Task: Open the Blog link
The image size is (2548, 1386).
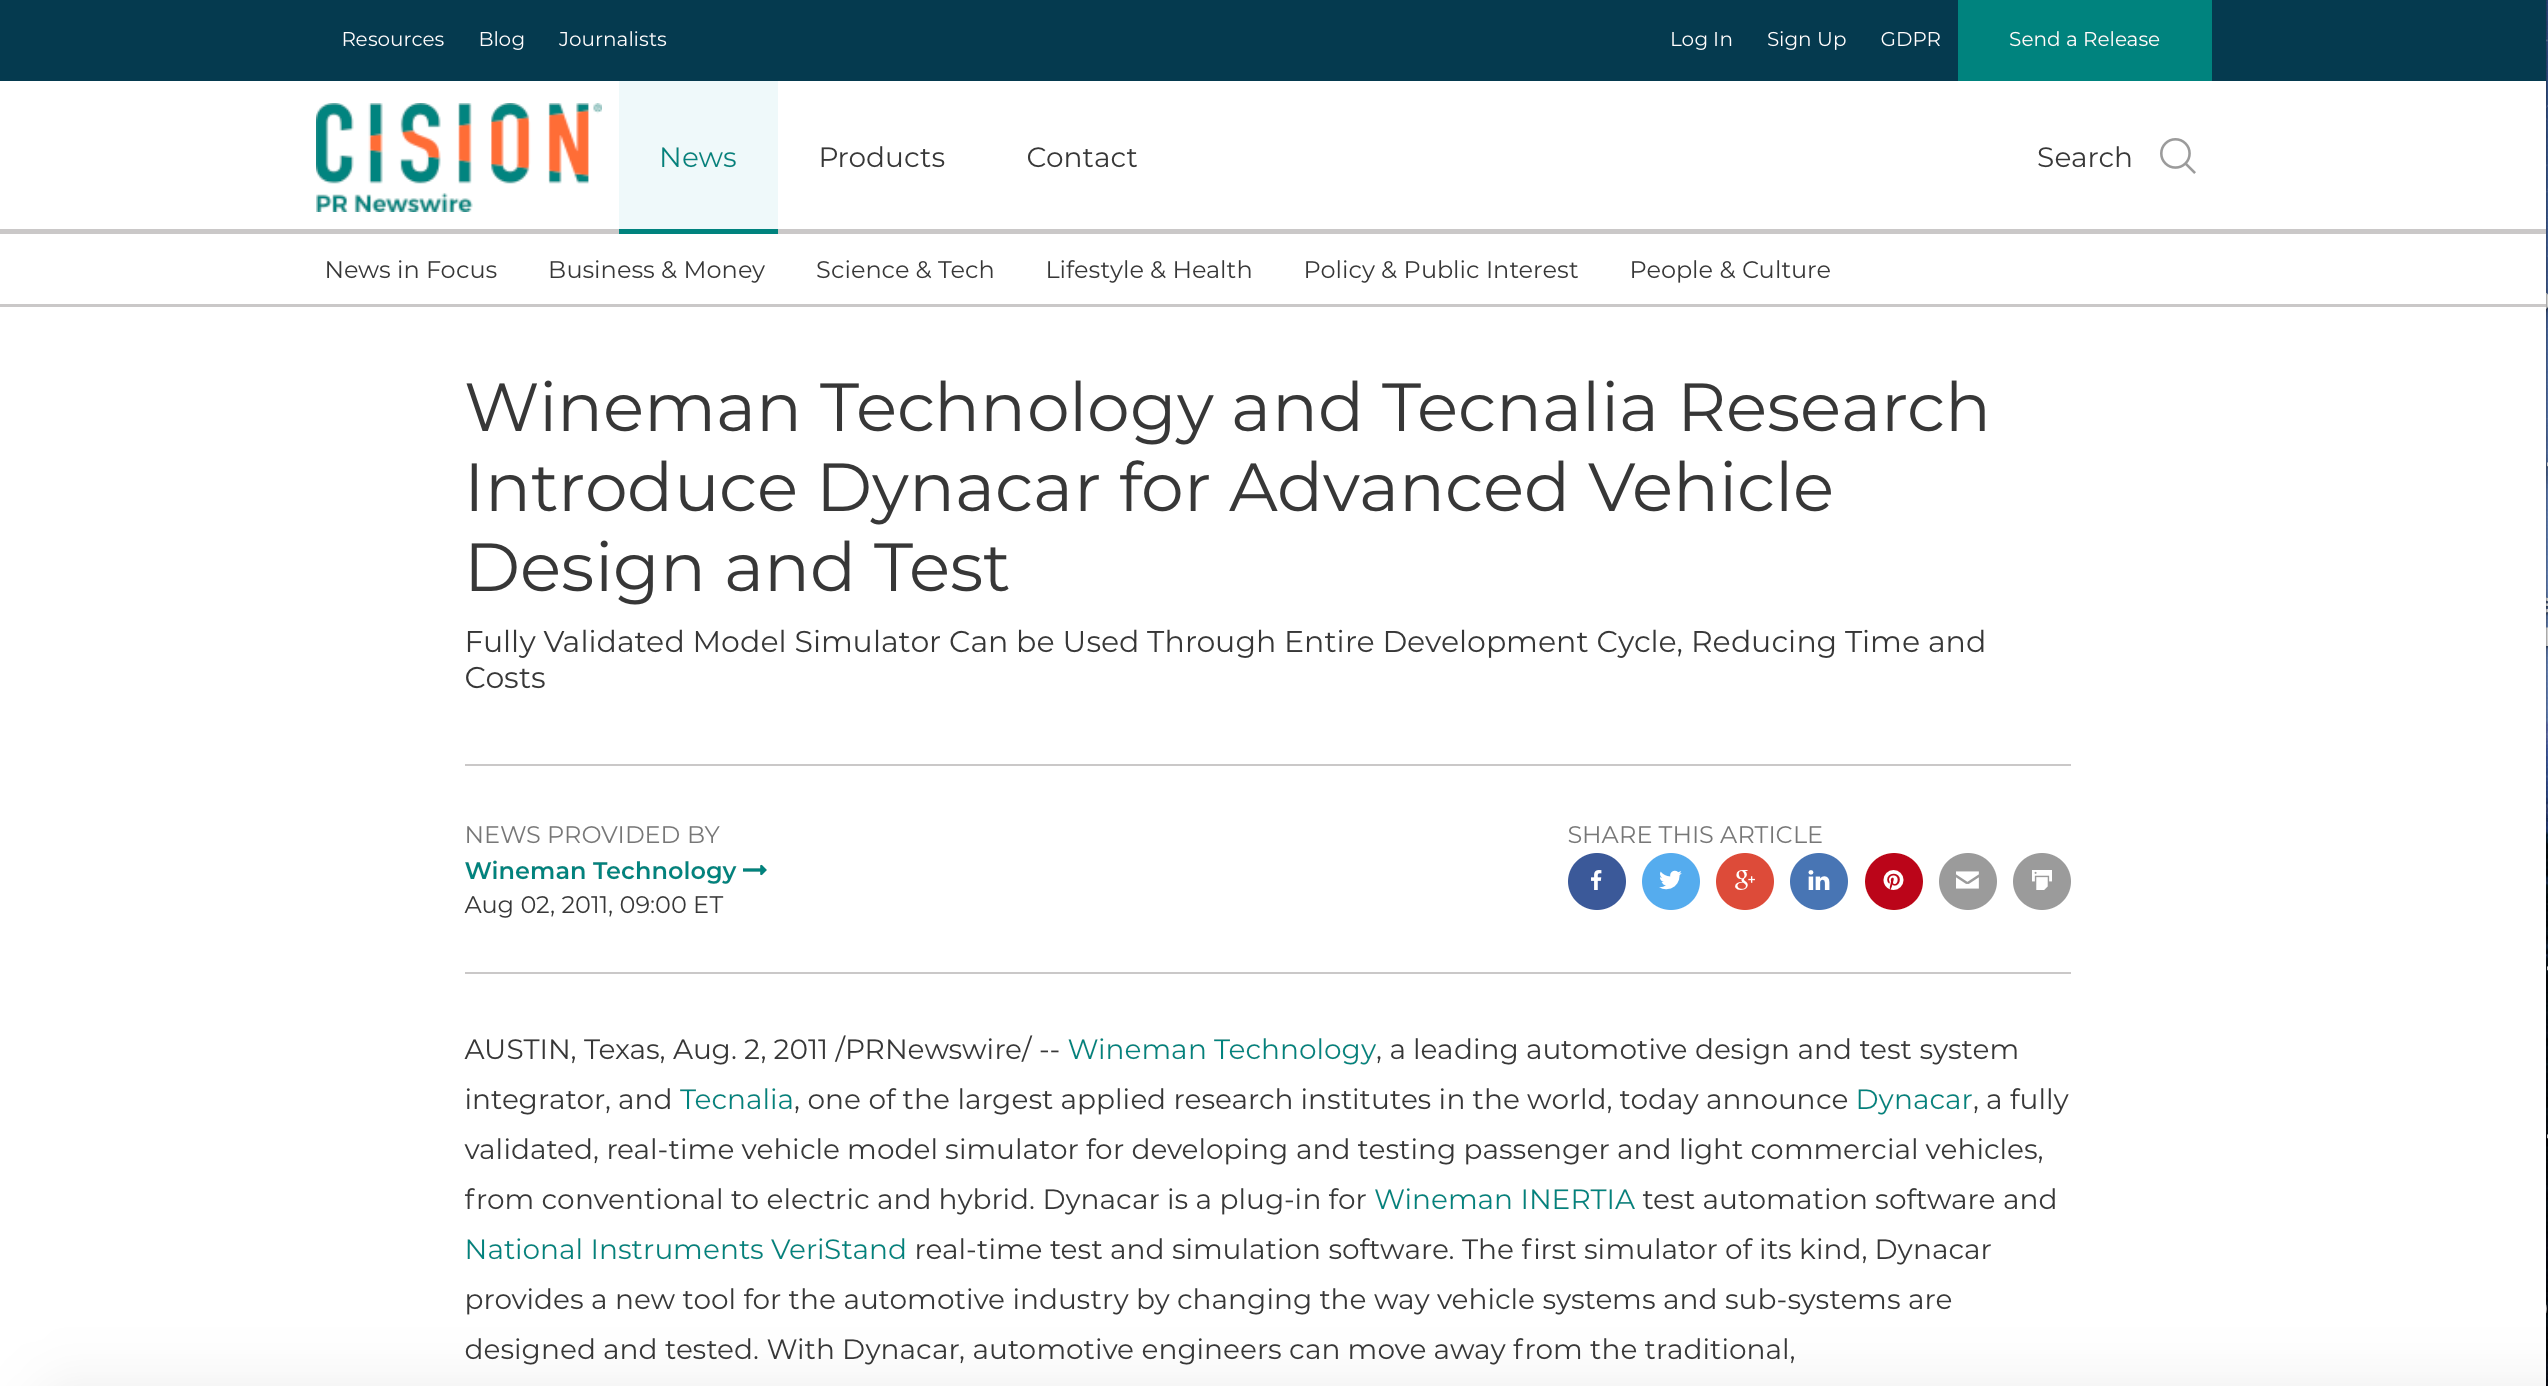Action: tap(501, 40)
